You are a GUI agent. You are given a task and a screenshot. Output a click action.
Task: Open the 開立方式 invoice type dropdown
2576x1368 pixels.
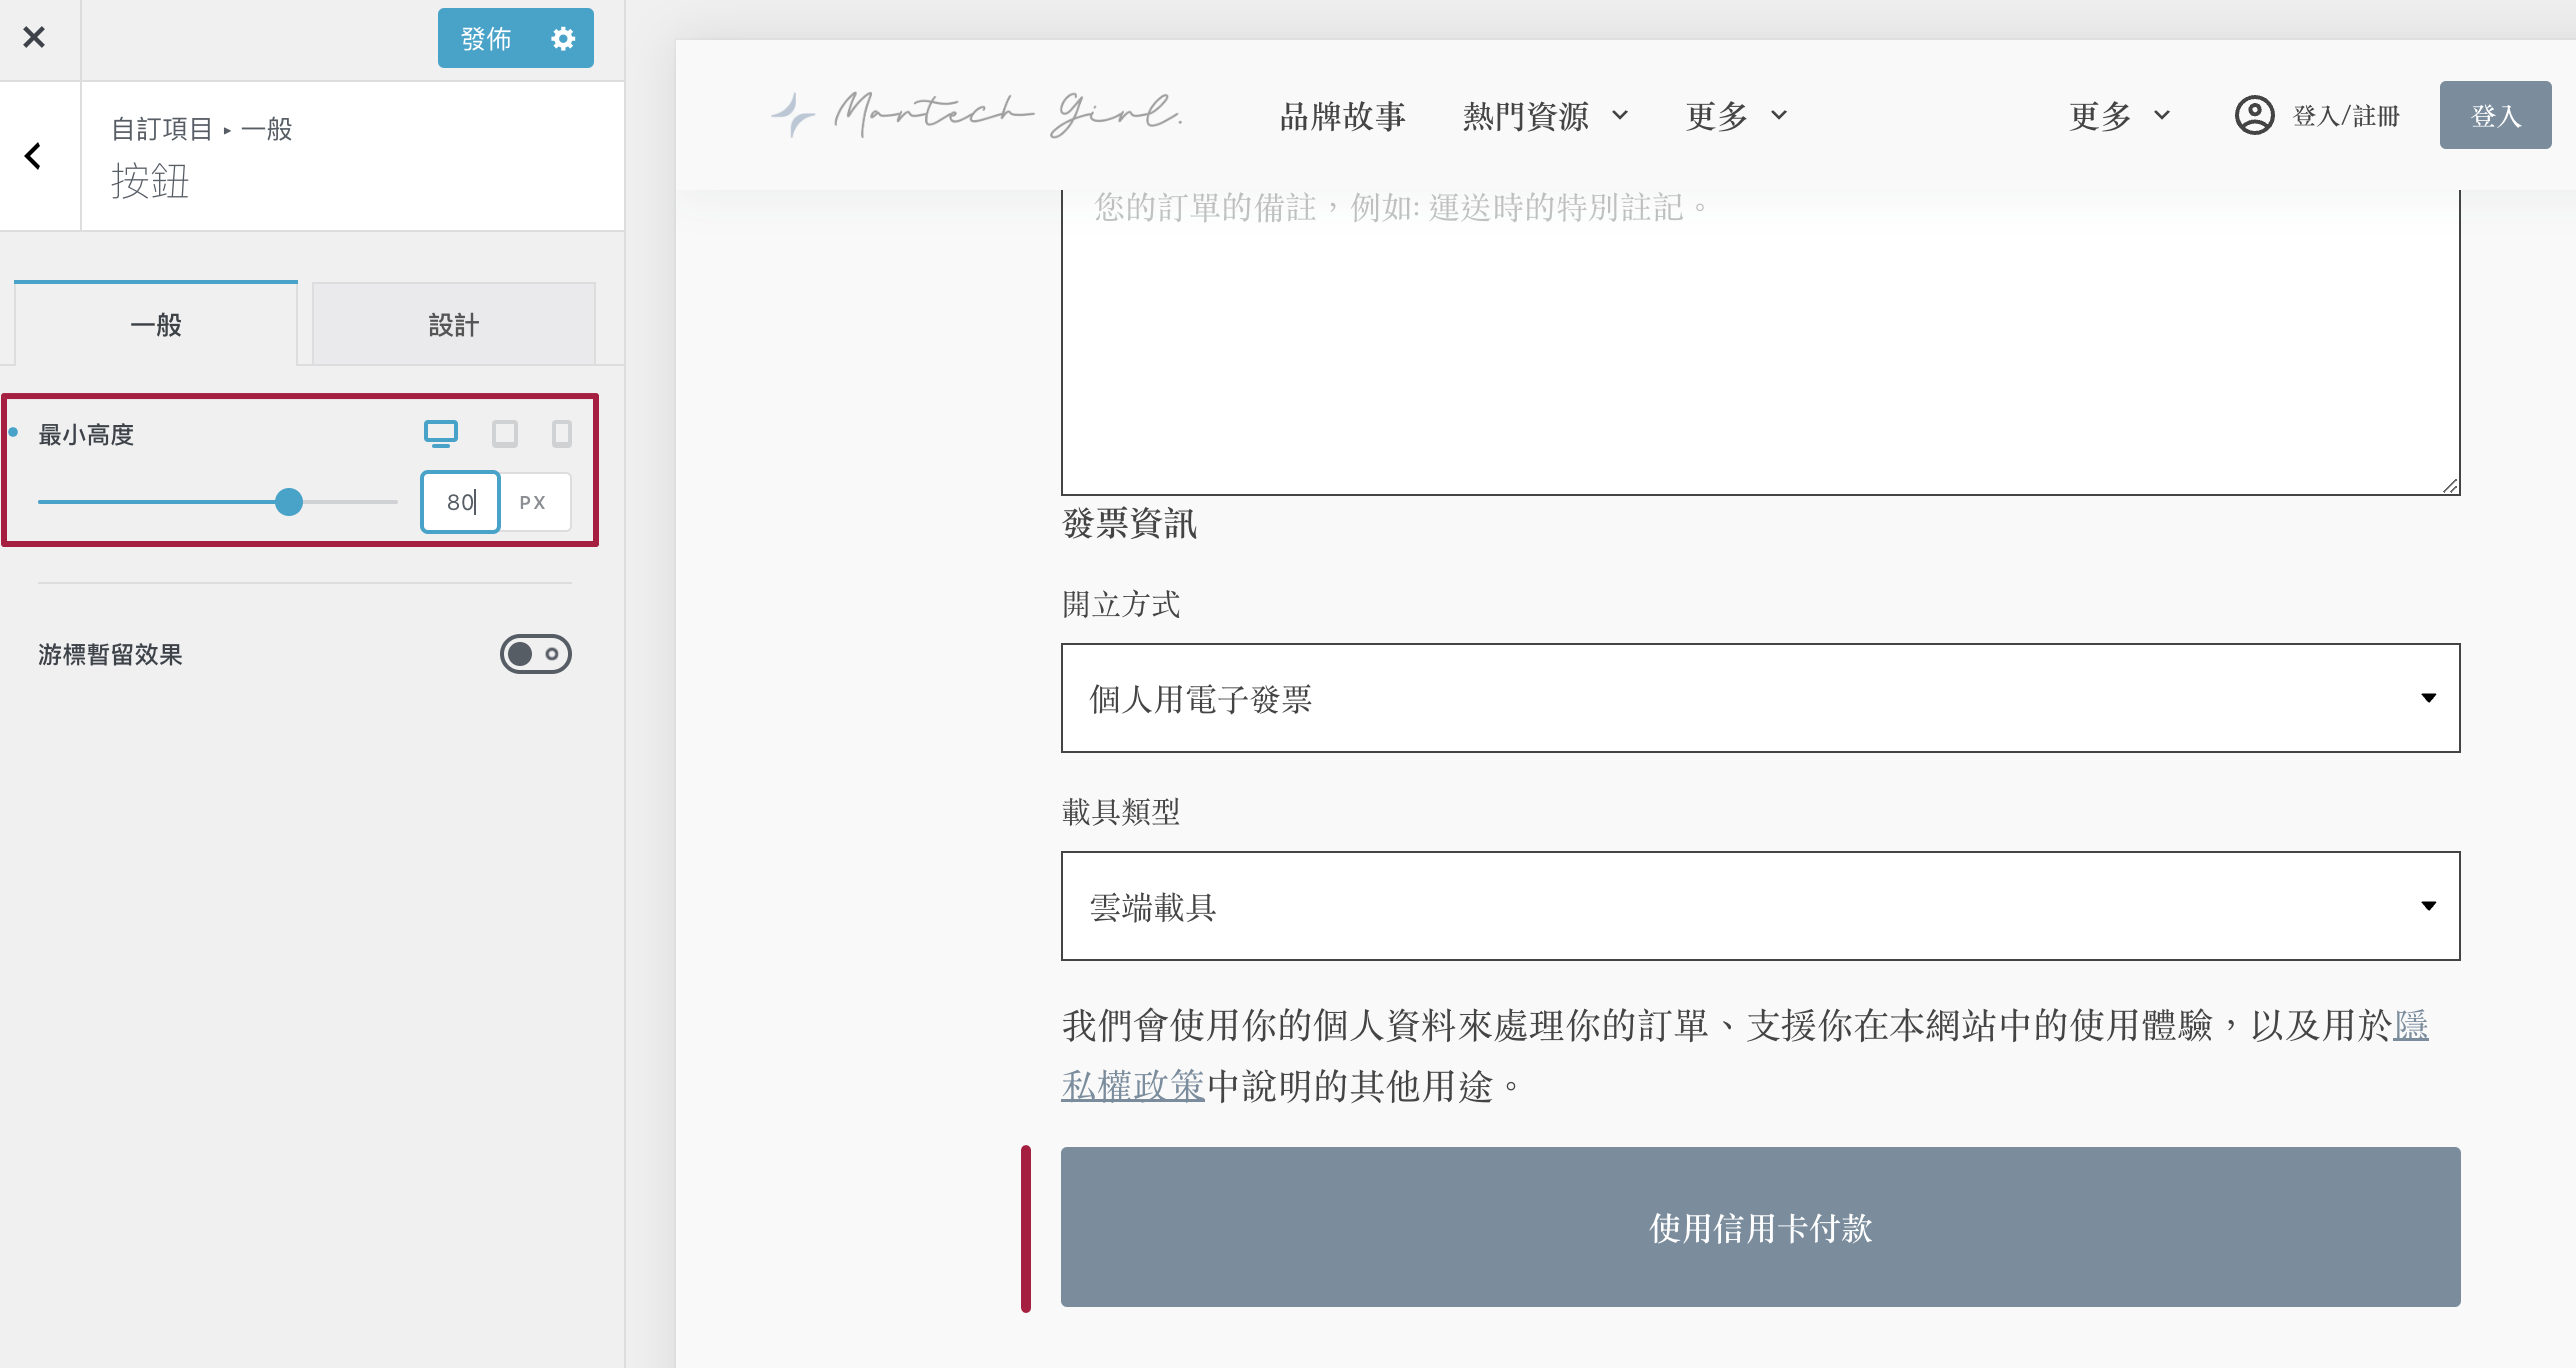coord(1760,698)
